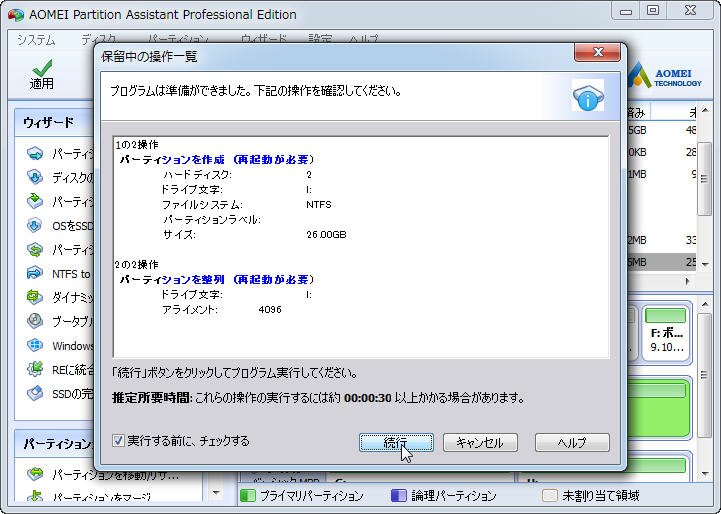
Task: Click the 00:00:30 estimated time text
Action: coord(367,398)
